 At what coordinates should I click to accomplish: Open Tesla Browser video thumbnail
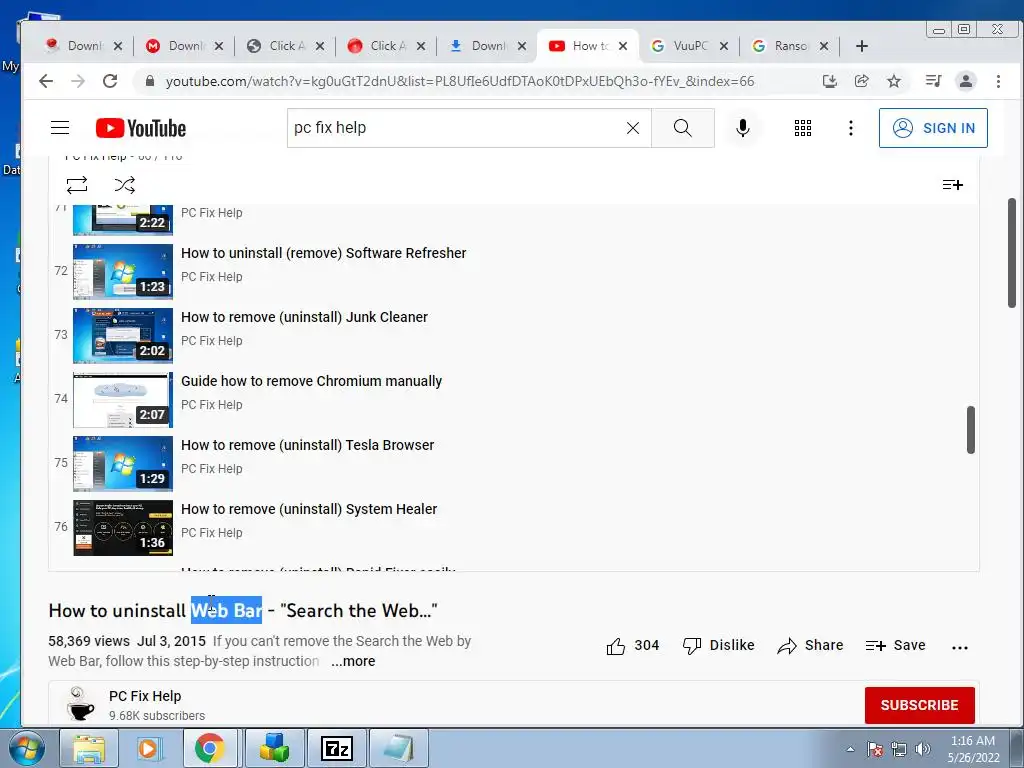click(123, 463)
